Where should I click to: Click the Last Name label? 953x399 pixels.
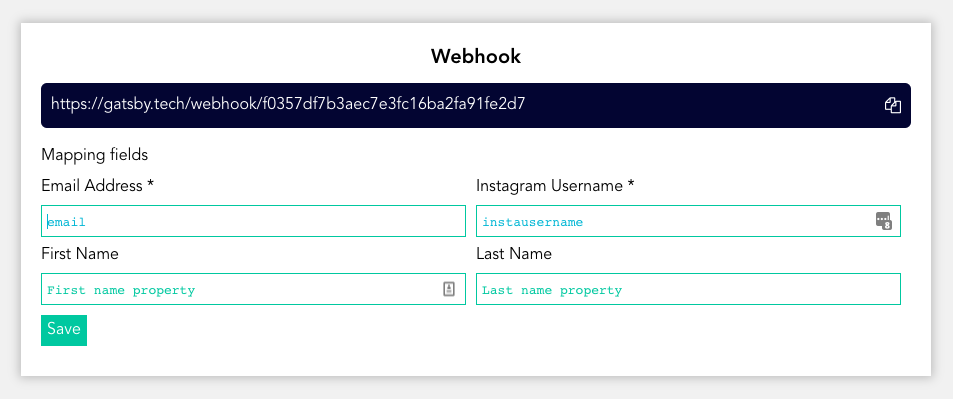[514, 254]
